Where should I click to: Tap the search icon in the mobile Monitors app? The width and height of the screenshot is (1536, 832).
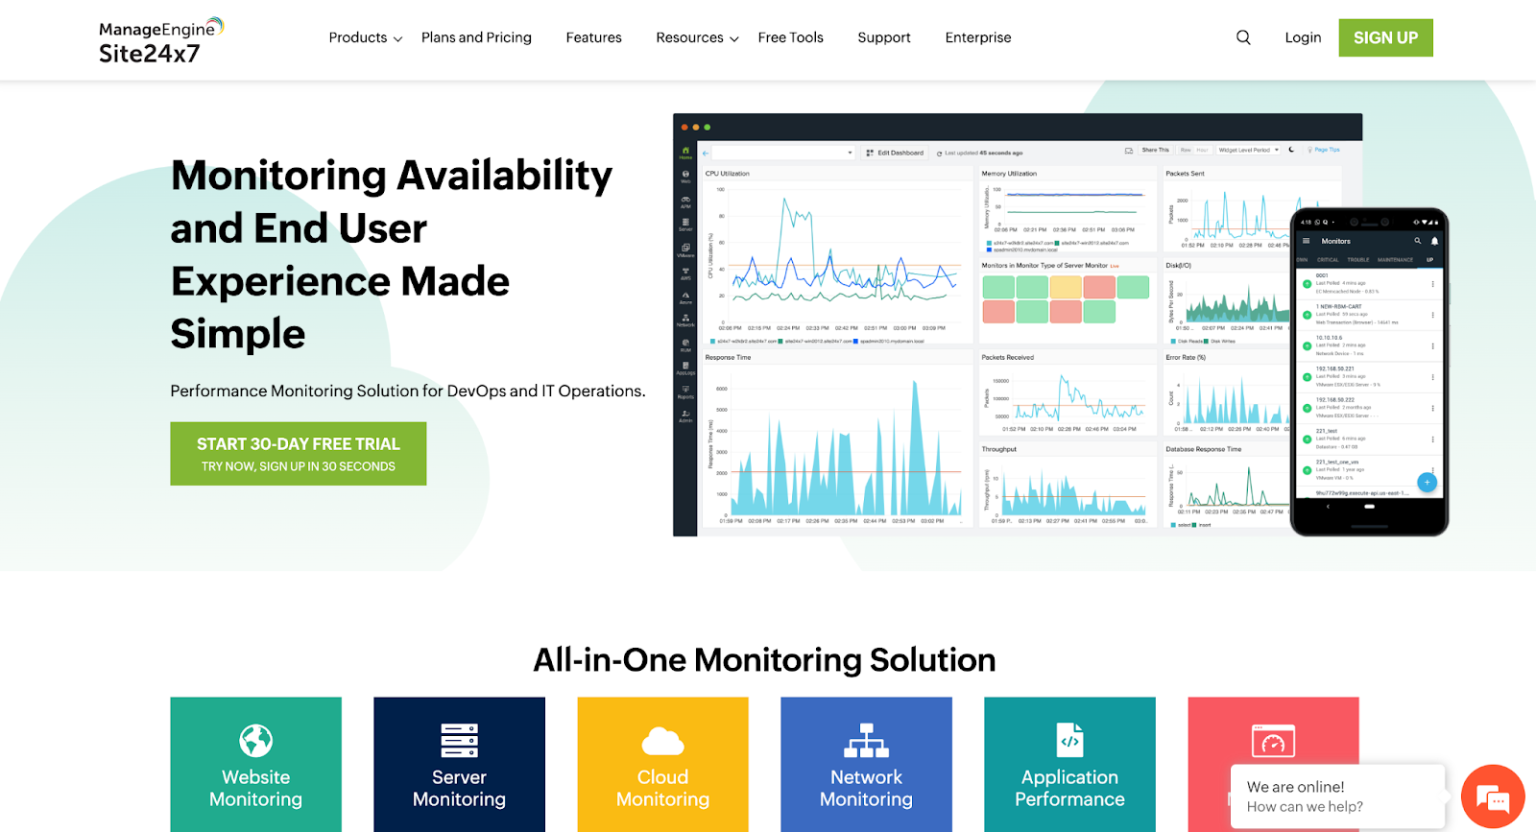[x=1418, y=241]
